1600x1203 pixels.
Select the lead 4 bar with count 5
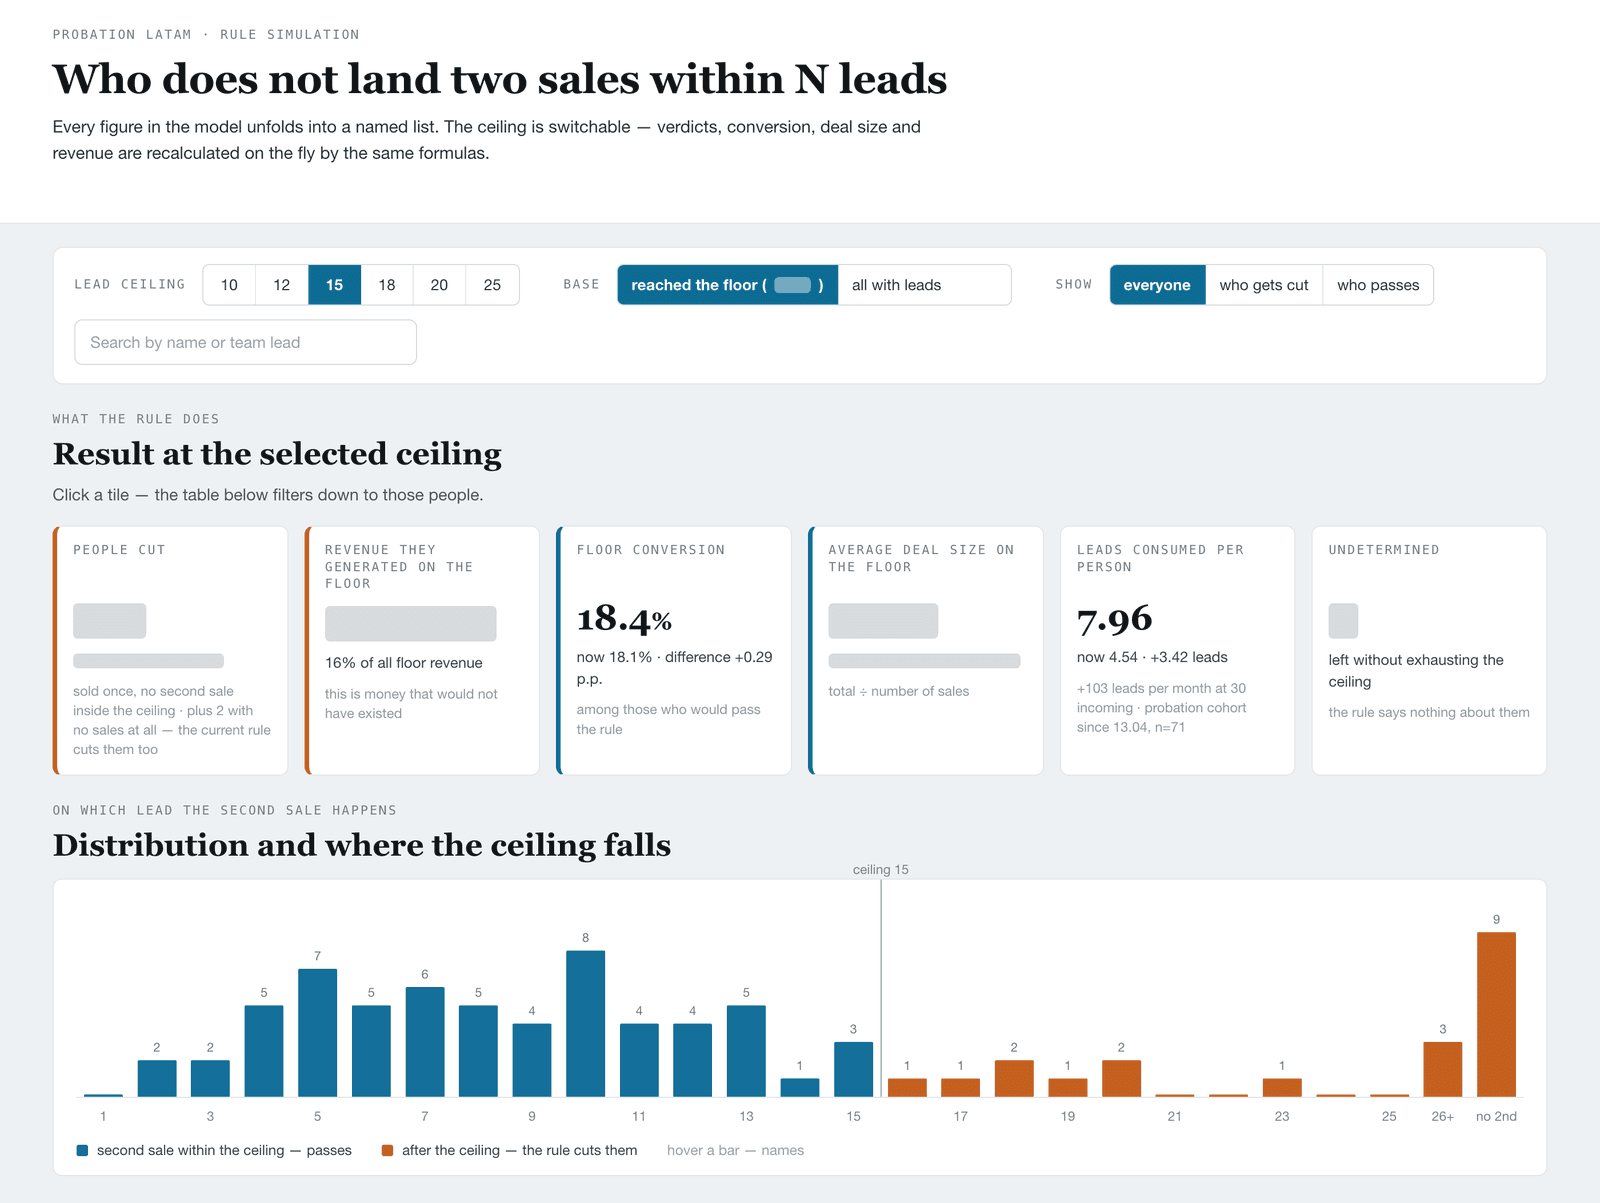pyautogui.click(x=264, y=1051)
